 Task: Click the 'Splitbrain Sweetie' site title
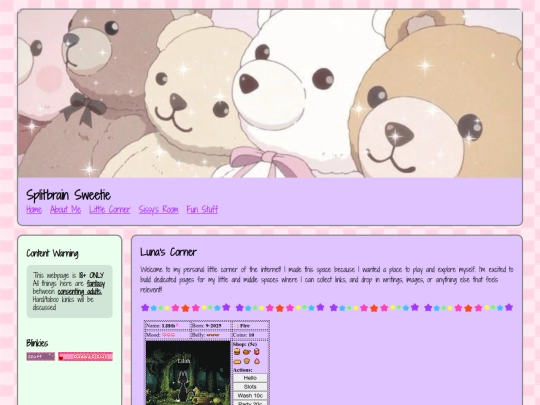(69, 195)
